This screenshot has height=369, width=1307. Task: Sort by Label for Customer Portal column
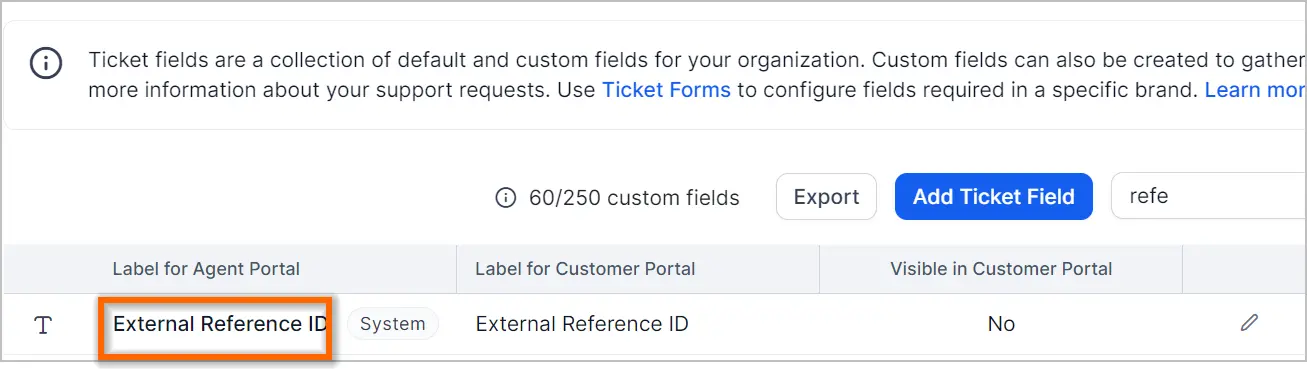(585, 268)
